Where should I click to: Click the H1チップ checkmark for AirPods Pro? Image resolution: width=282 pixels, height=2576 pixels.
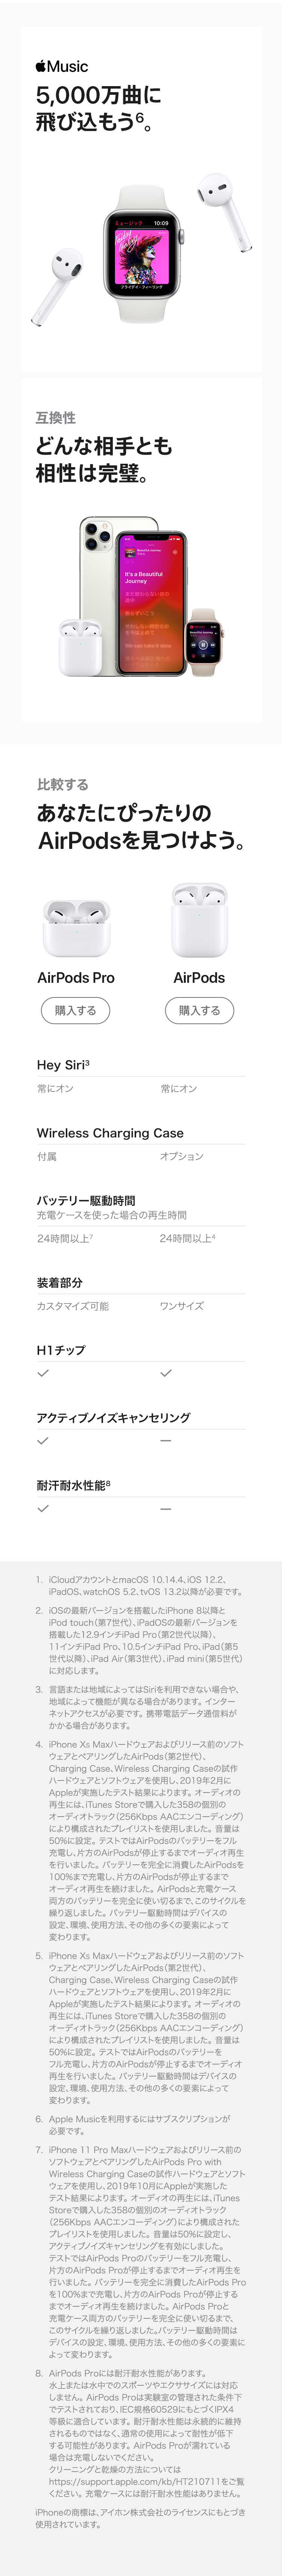tap(43, 1373)
